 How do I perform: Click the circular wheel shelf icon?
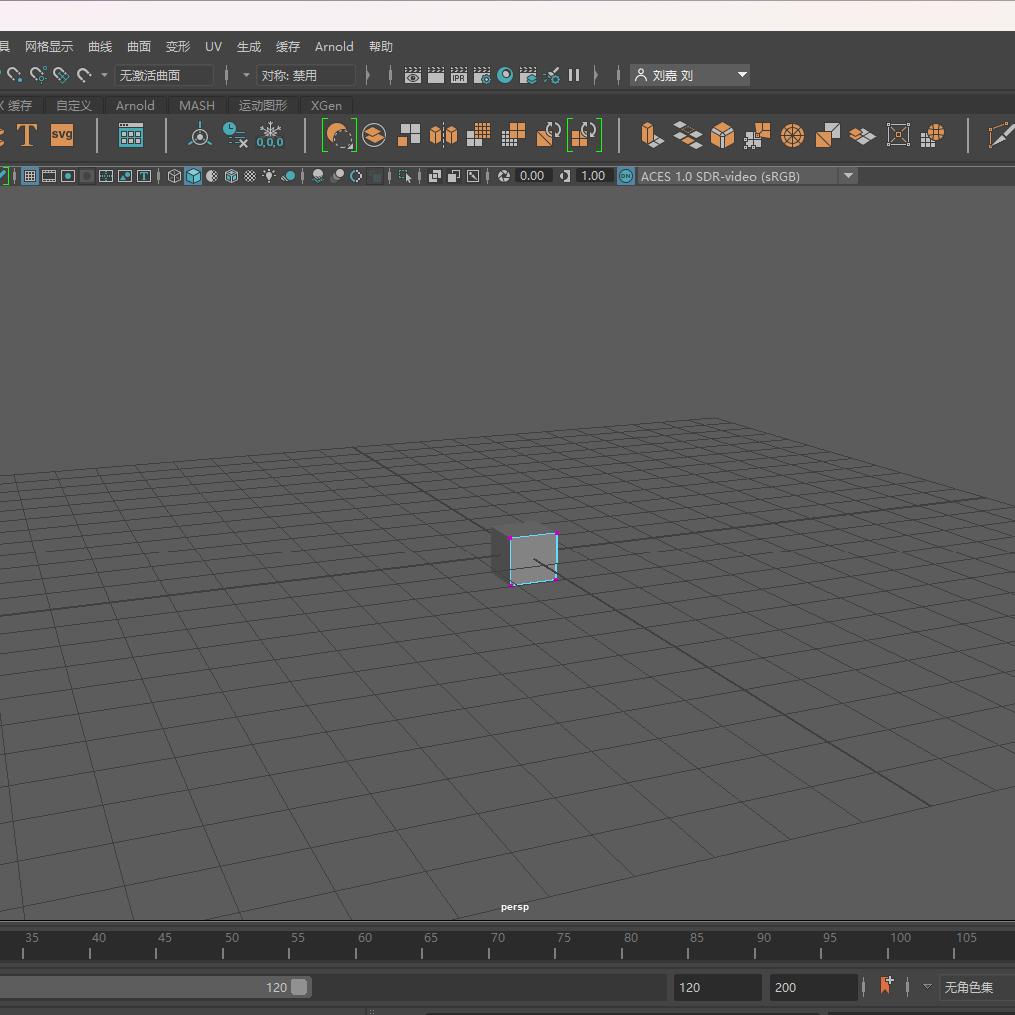point(792,135)
